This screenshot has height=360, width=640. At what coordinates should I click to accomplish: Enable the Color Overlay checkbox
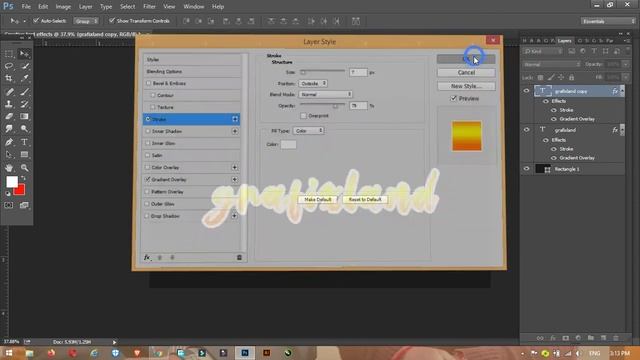coord(147,167)
